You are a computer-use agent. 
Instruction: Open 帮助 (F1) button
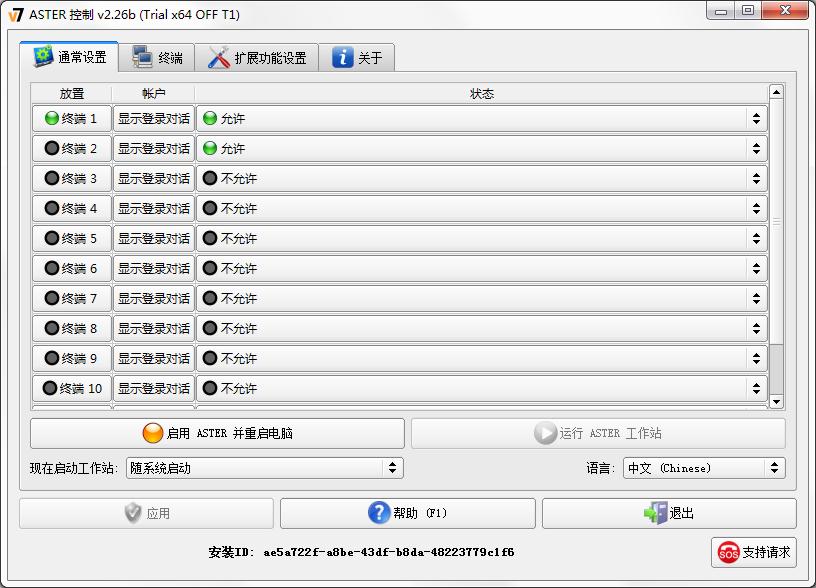(x=407, y=513)
